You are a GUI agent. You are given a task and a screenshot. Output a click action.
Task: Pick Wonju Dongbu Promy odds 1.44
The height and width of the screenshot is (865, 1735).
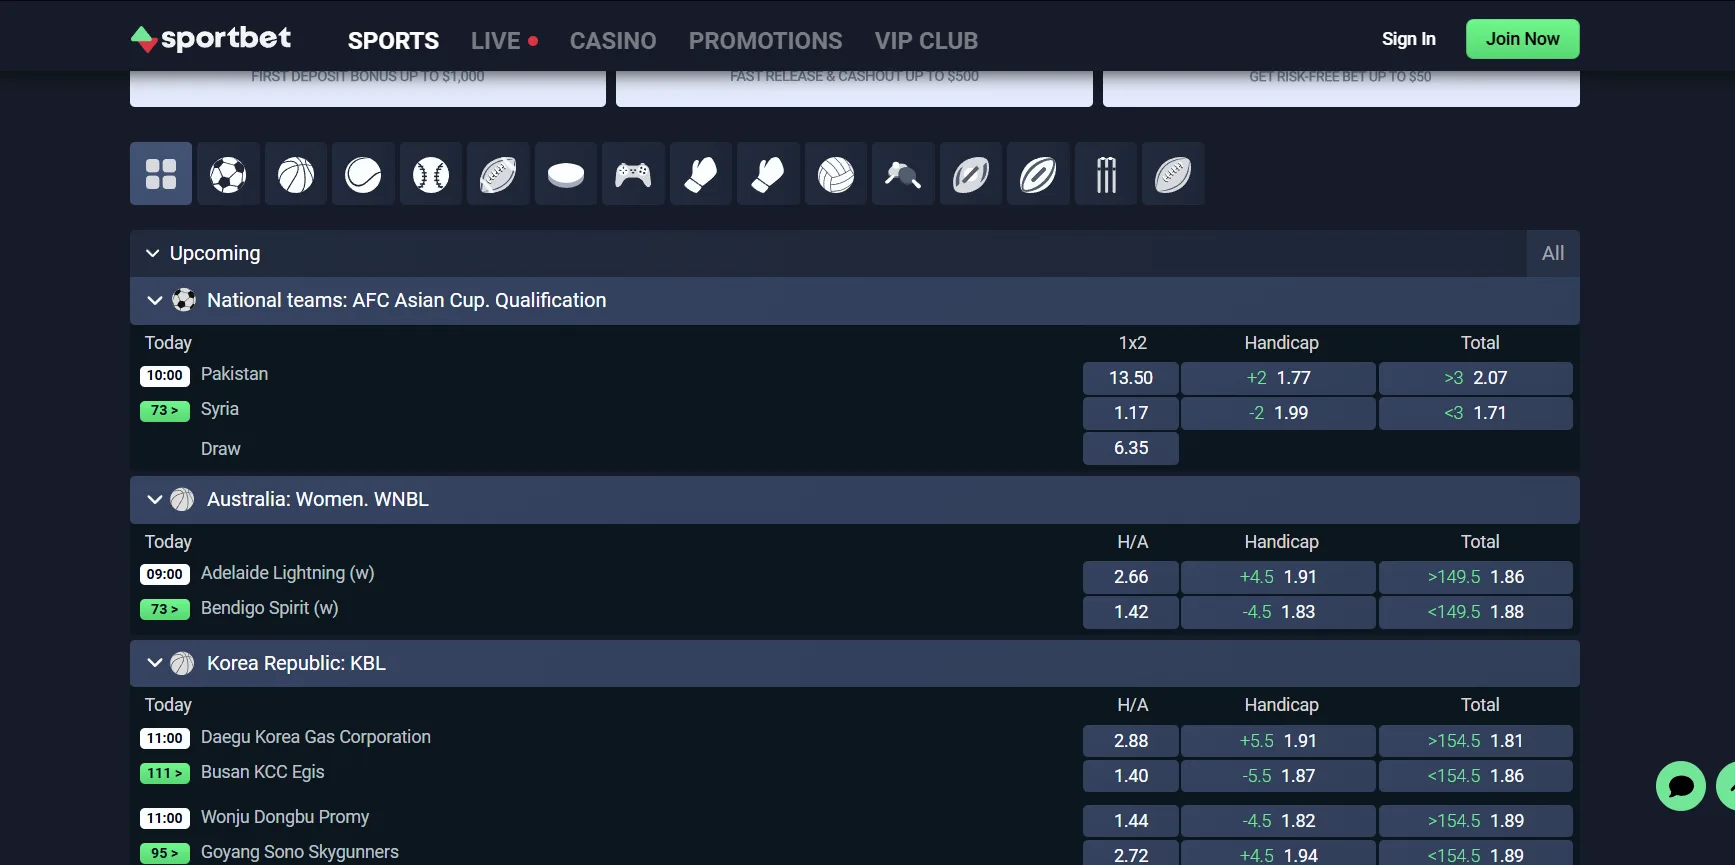pyautogui.click(x=1131, y=821)
